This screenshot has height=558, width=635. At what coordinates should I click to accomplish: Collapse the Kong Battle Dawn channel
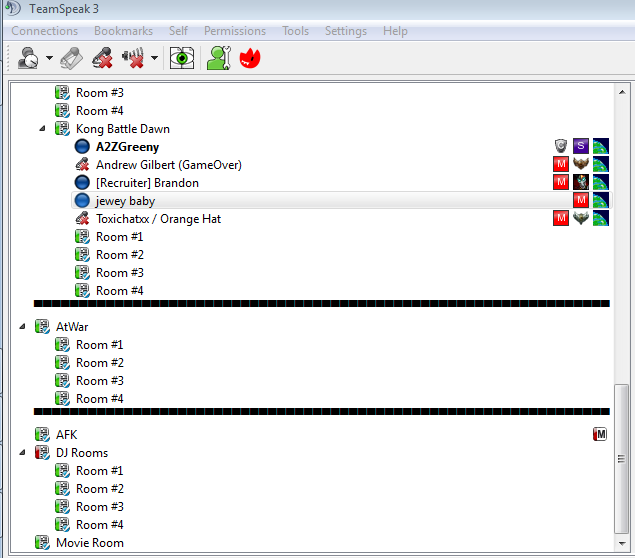(x=43, y=129)
